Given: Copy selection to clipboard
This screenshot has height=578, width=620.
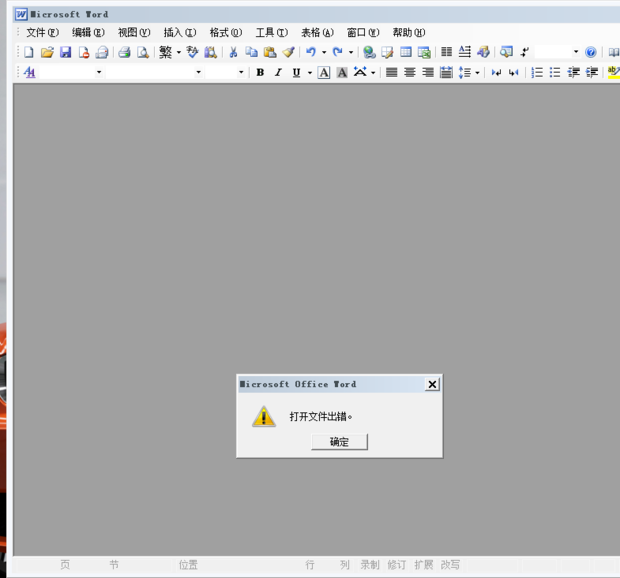Looking at the screenshot, I should click(x=251, y=52).
